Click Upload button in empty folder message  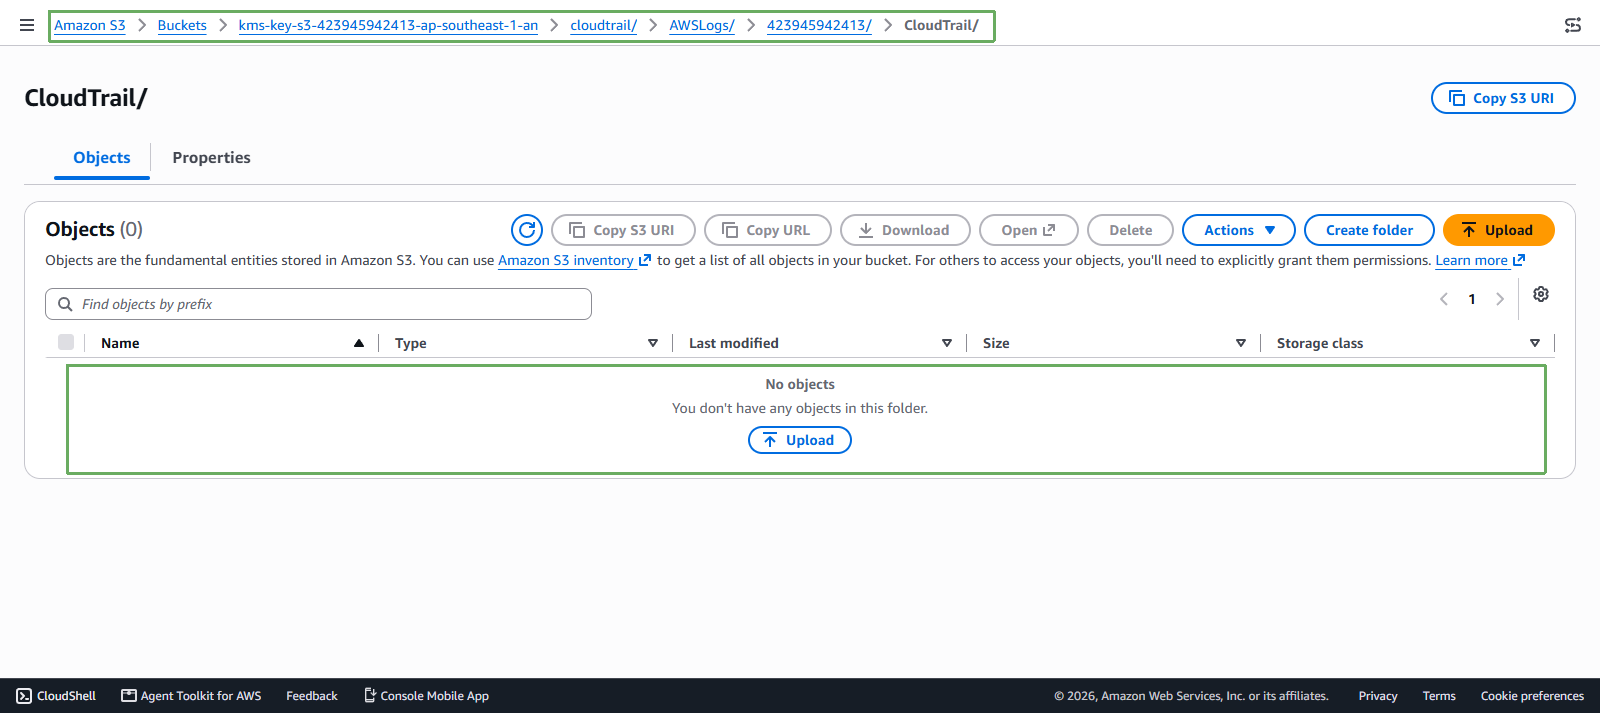(x=800, y=440)
